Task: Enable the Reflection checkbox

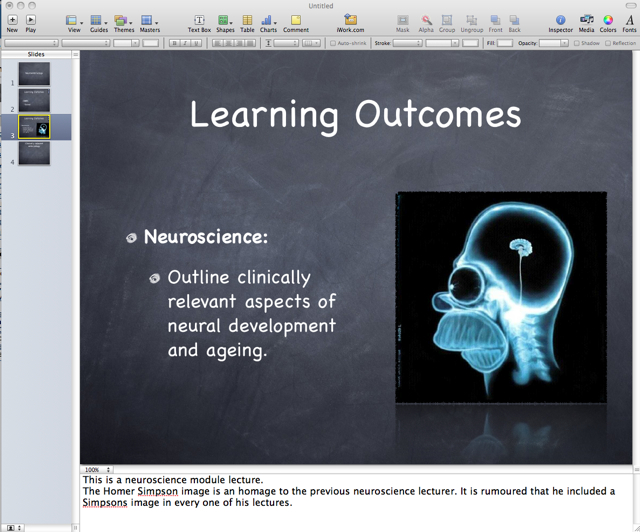Action: pyautogui.click(x=608, y=43)
